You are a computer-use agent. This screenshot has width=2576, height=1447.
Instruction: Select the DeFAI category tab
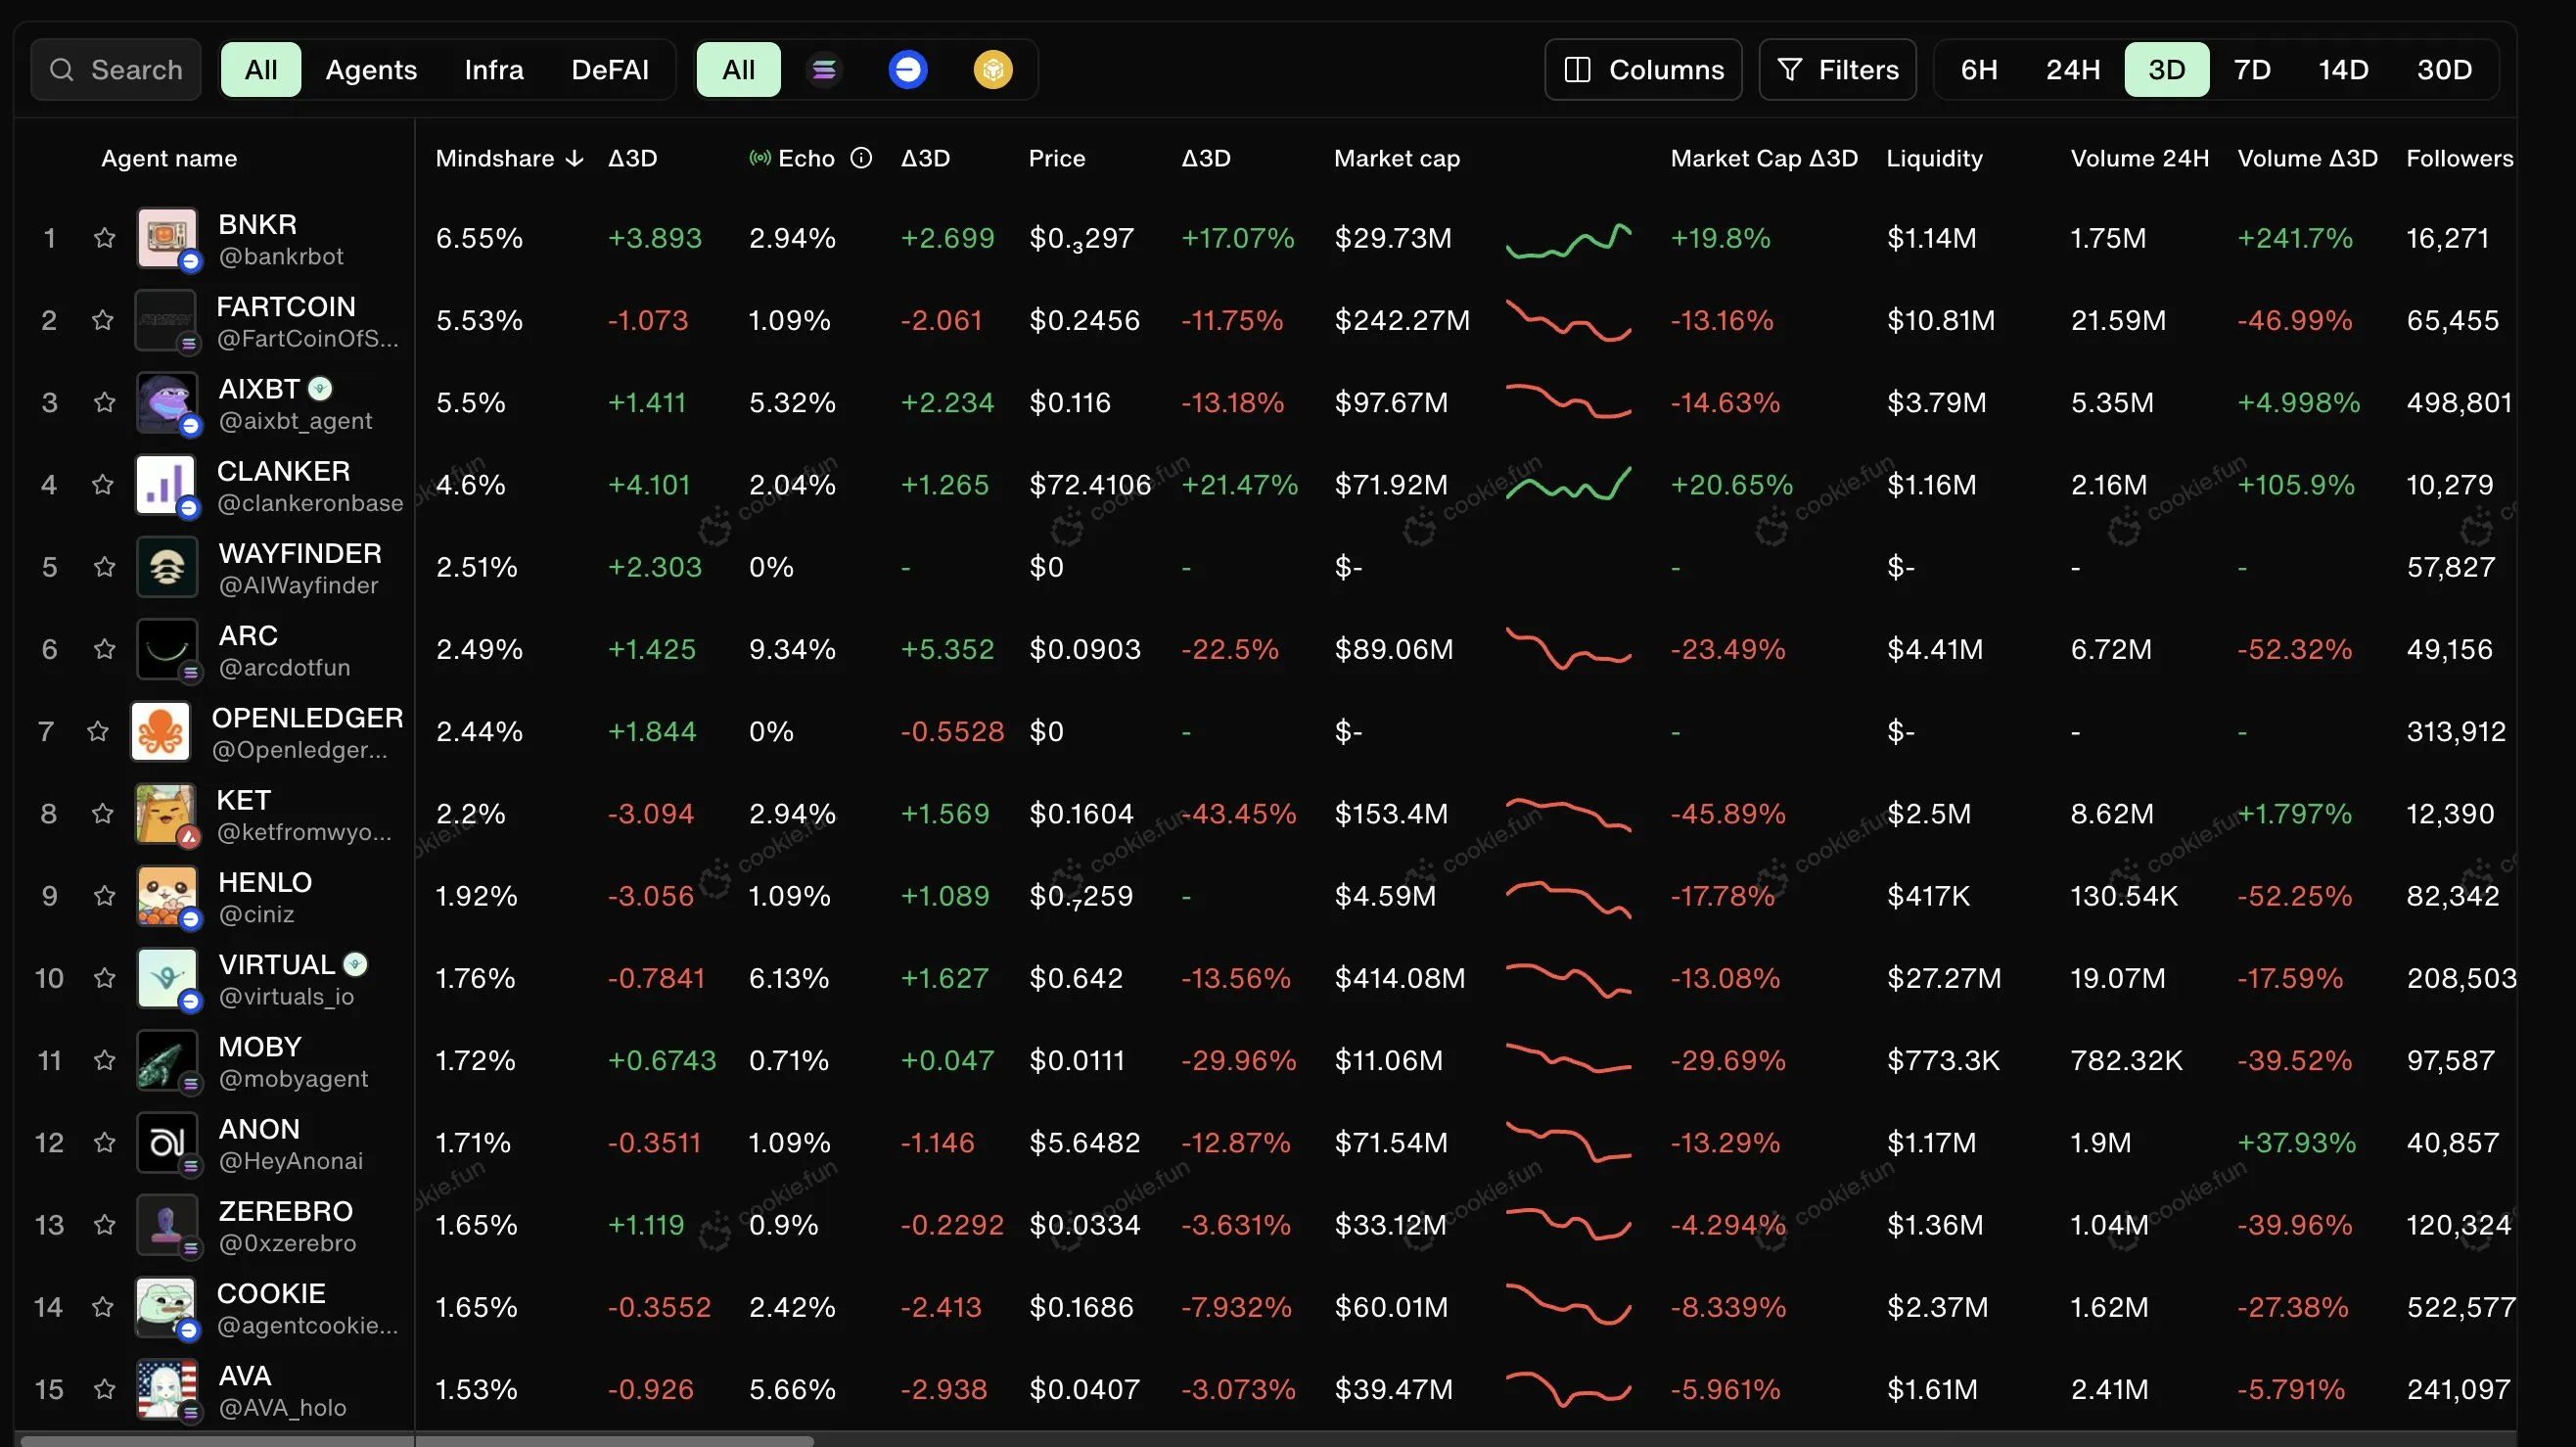(x=610, y=70)
